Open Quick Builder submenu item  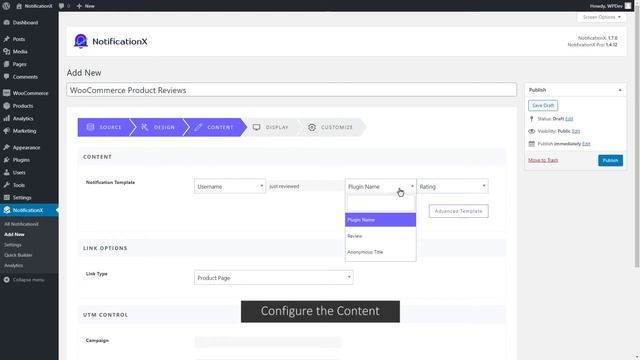pos(18,255)
